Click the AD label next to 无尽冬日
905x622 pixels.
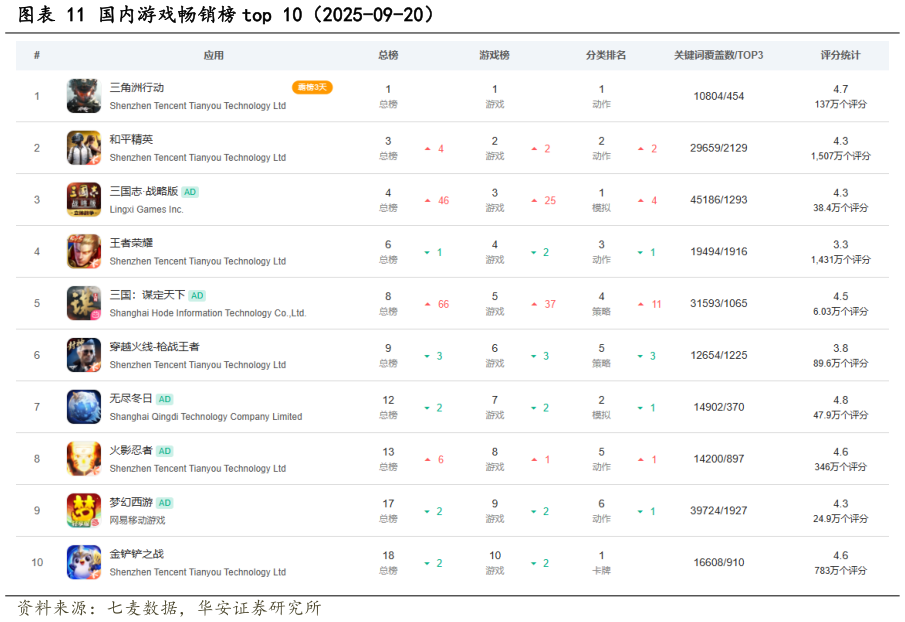pos(163,399)
